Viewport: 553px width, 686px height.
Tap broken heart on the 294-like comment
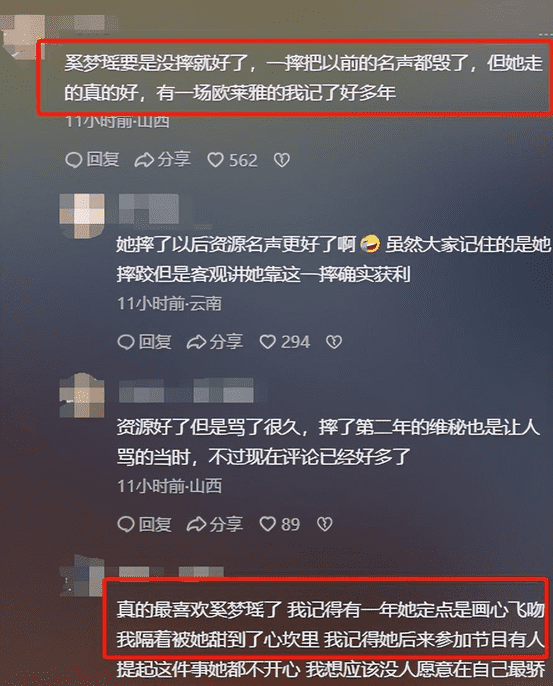[x=334, y=342]
